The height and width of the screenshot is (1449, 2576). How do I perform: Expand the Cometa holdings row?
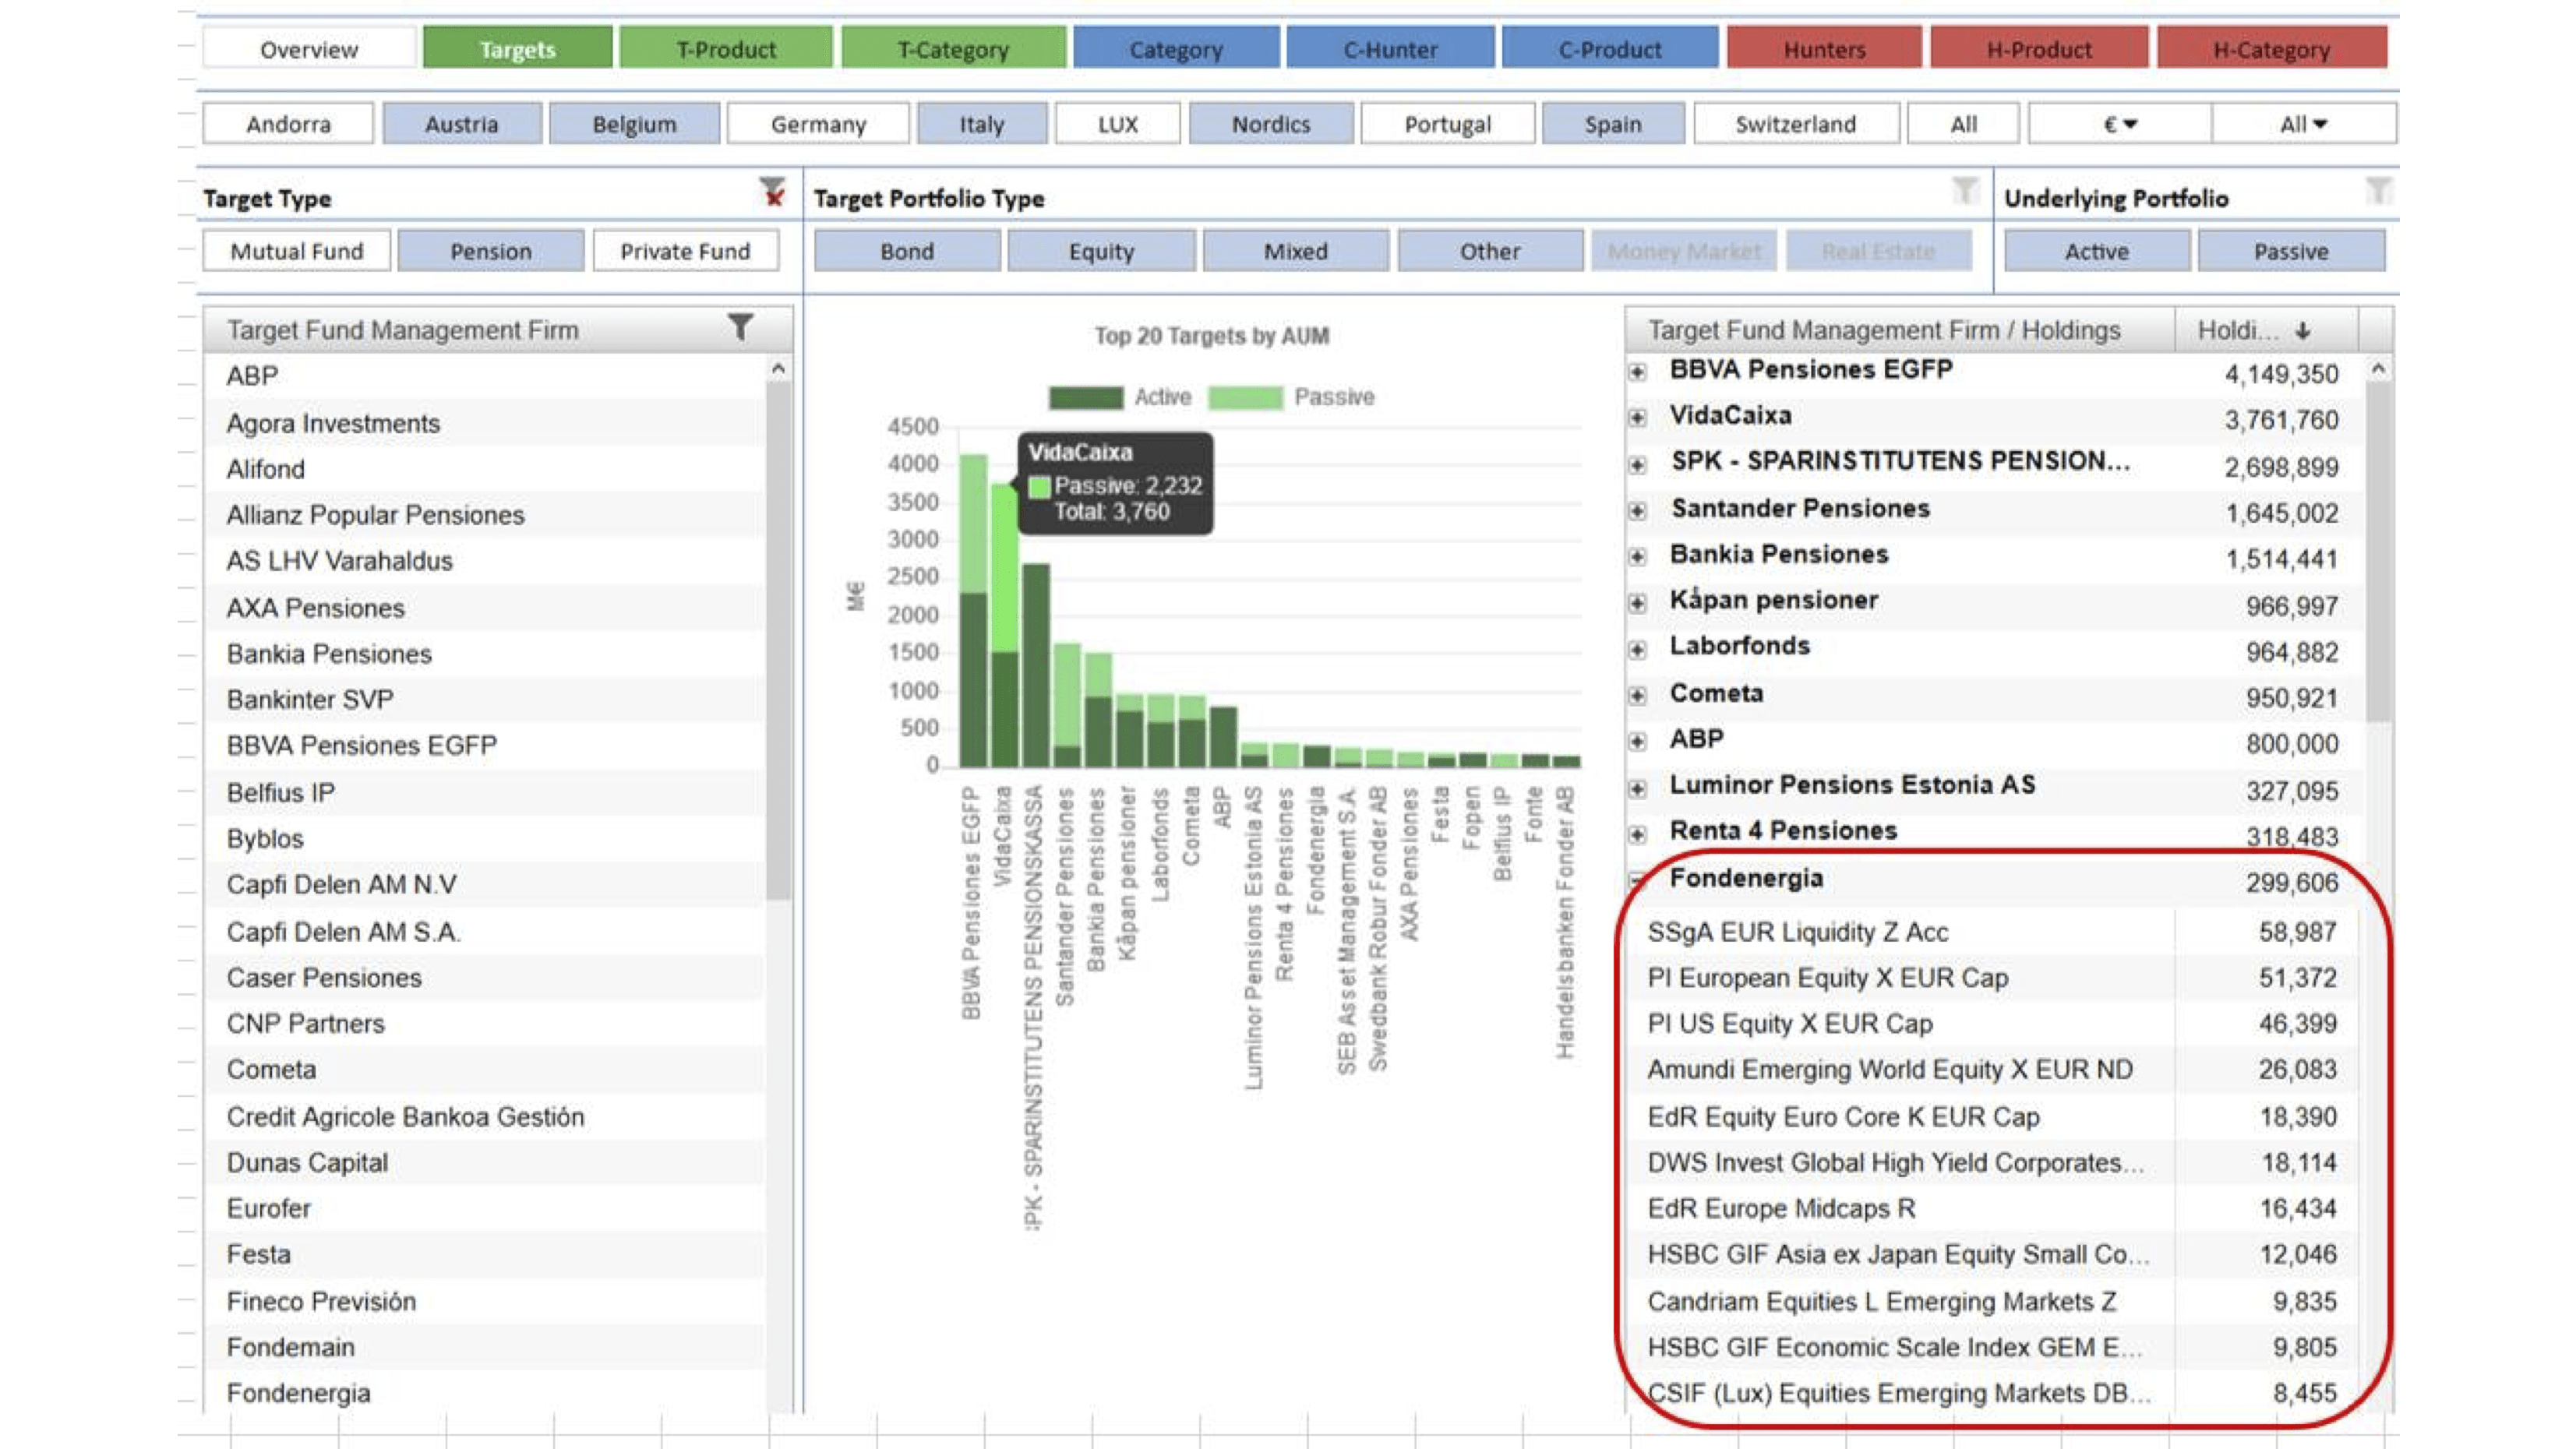[x=1637, y=695]
